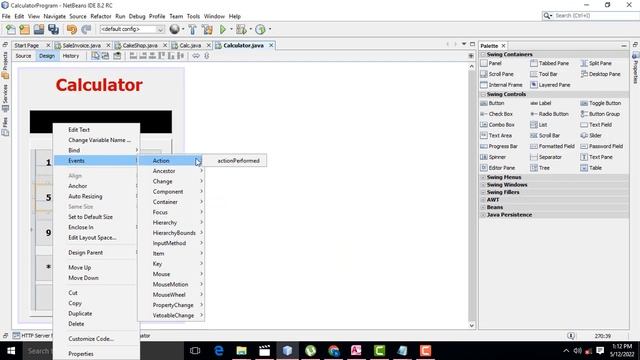Screen dimensions: 640x360
Task: Select the Panel container in Palette
Action: (x=491, y=63)
